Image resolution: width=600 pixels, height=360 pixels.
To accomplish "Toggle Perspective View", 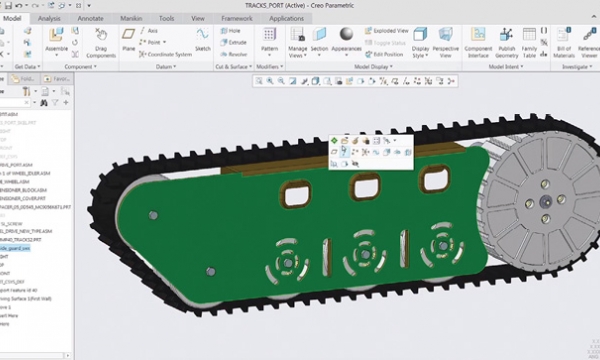I will (445, 42).
